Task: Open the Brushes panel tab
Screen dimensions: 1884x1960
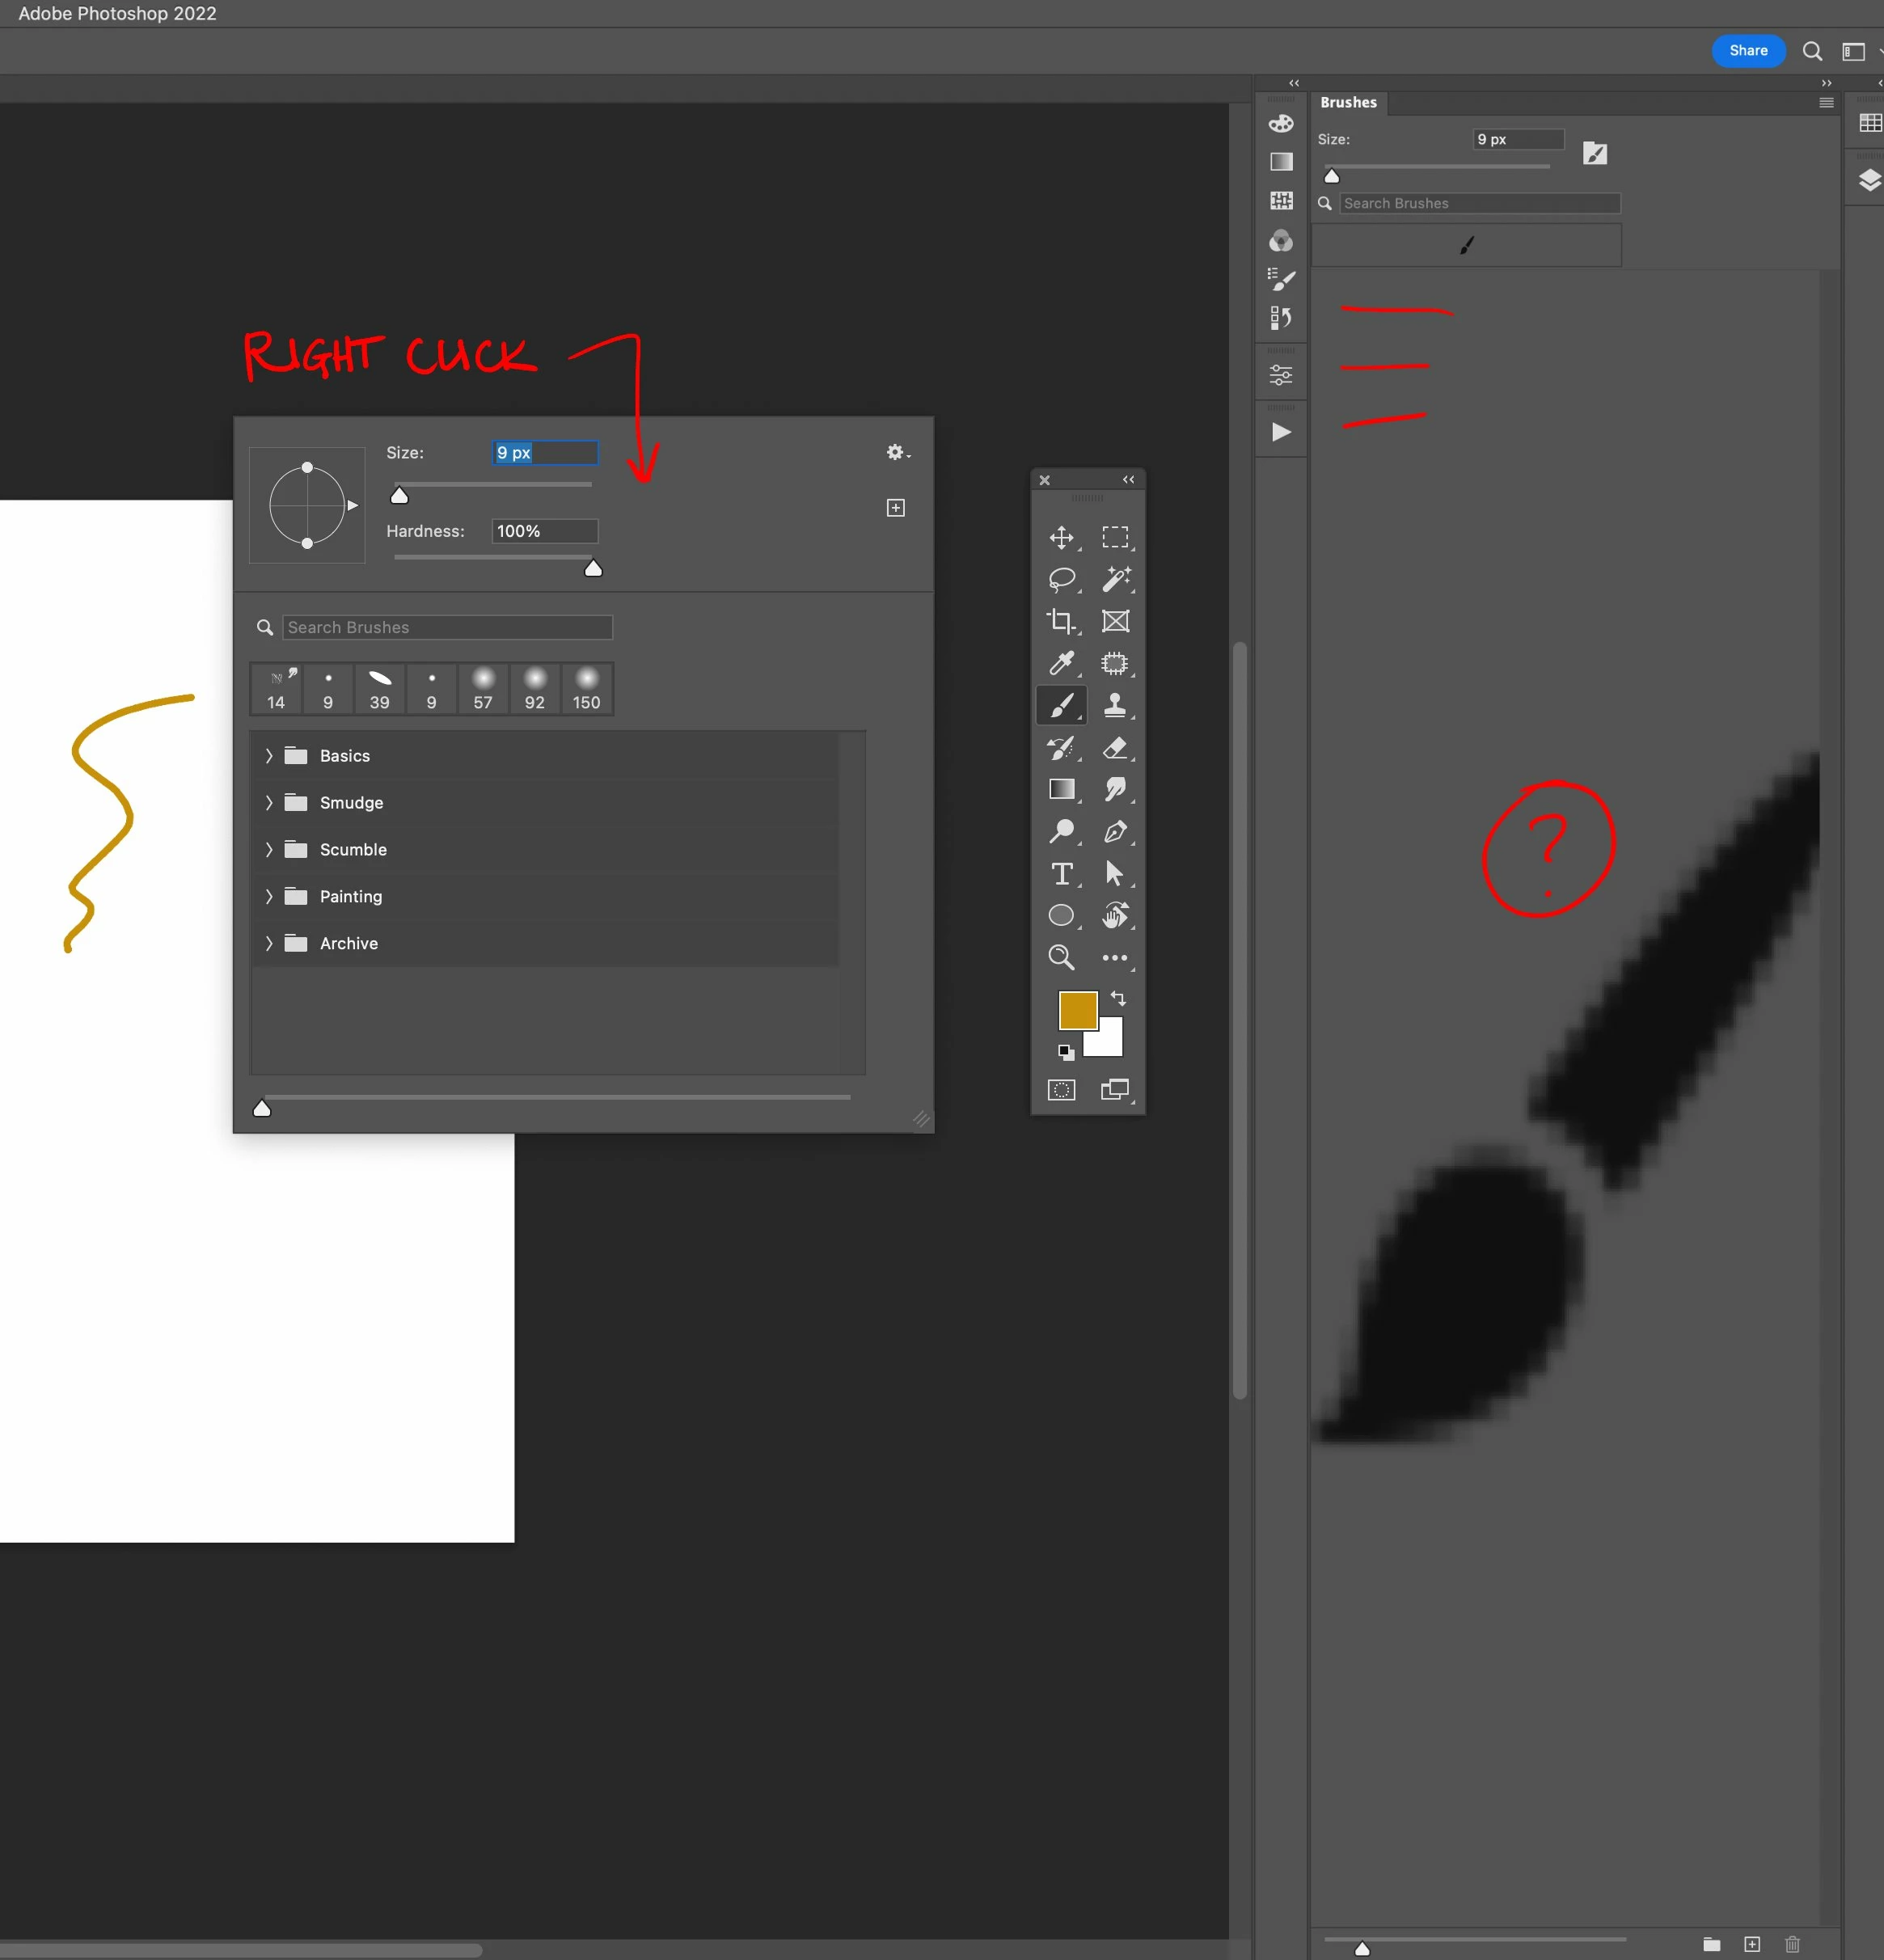Action: pos(1348,102)
